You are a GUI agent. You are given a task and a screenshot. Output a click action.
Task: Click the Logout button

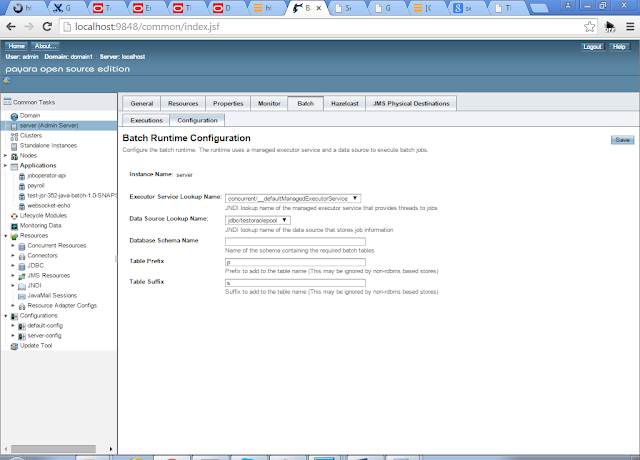point(592,47)
